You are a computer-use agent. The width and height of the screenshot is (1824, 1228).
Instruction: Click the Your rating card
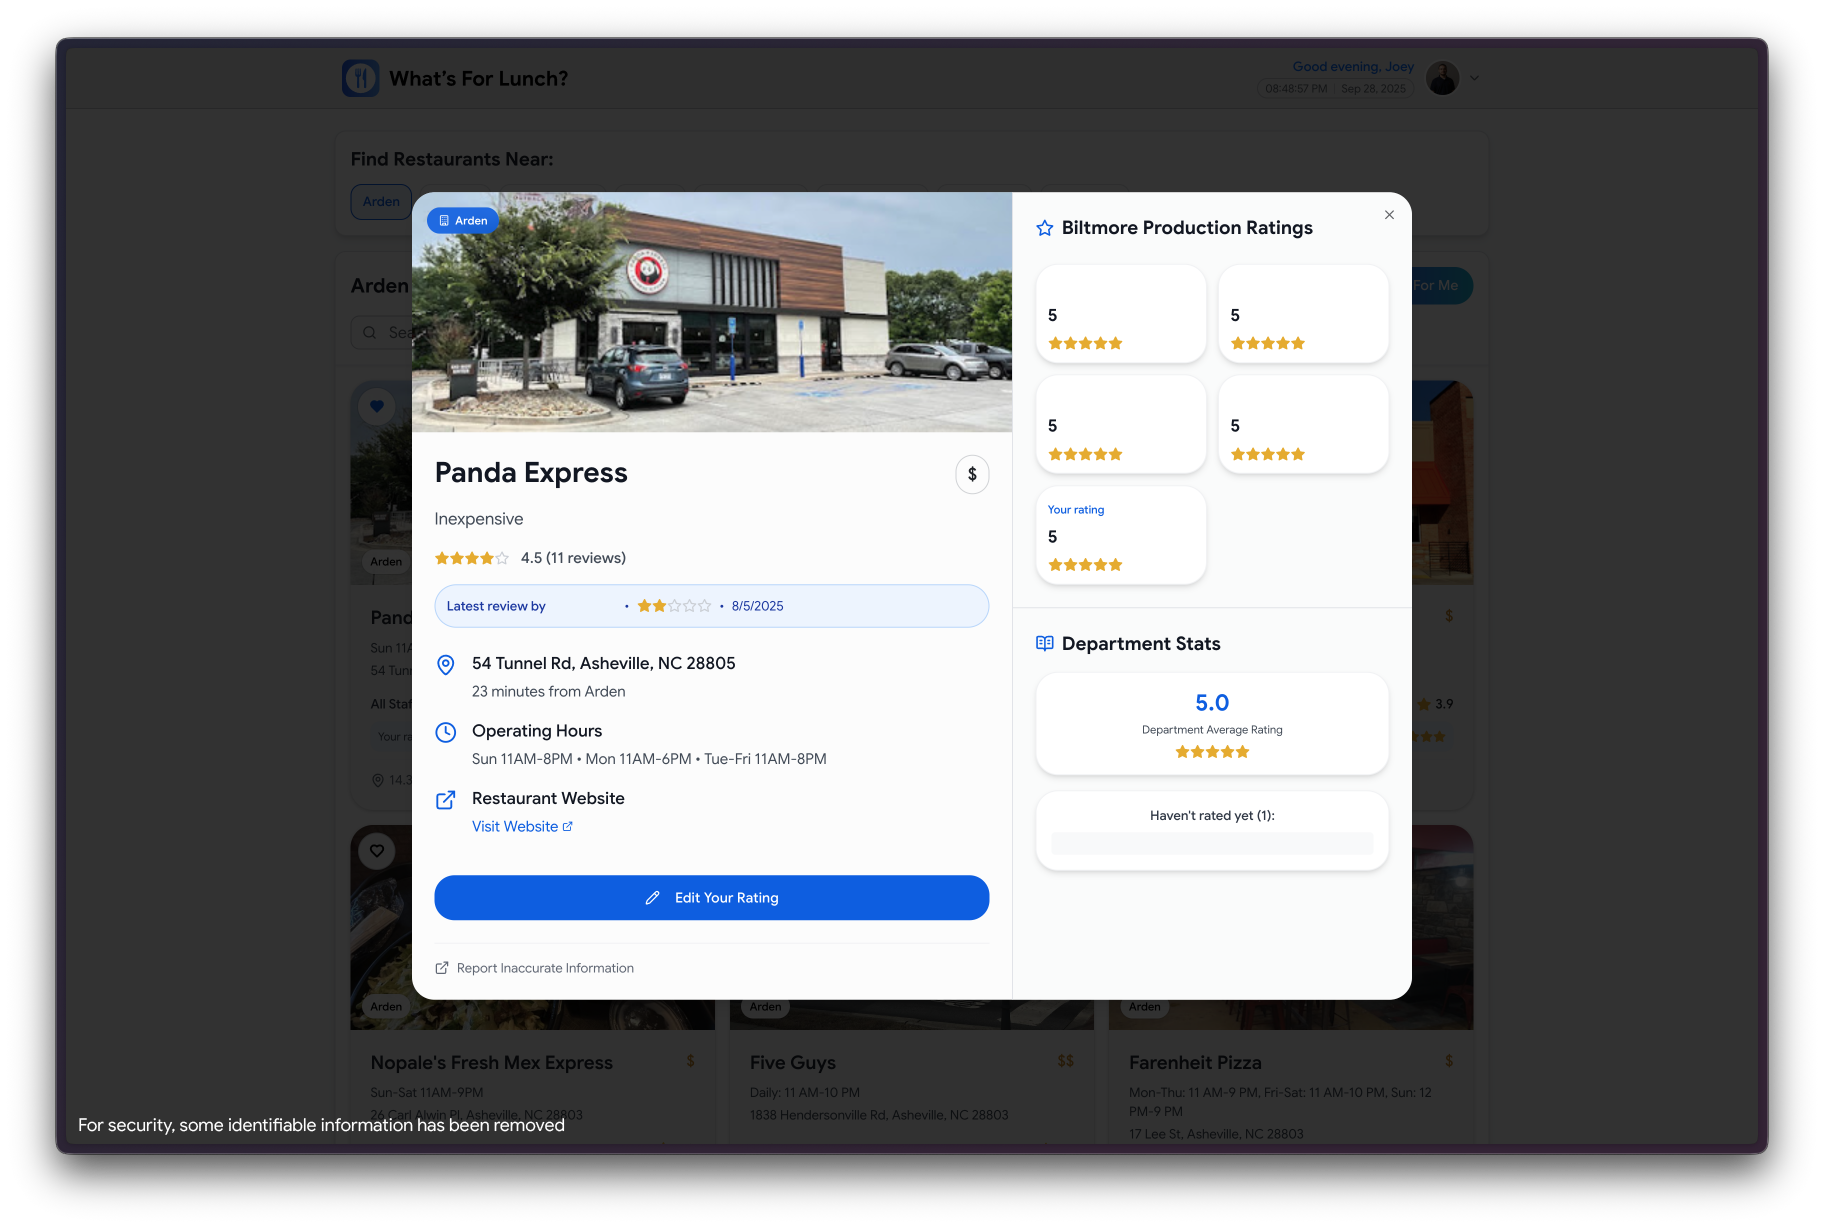(x=1121, y=536)
